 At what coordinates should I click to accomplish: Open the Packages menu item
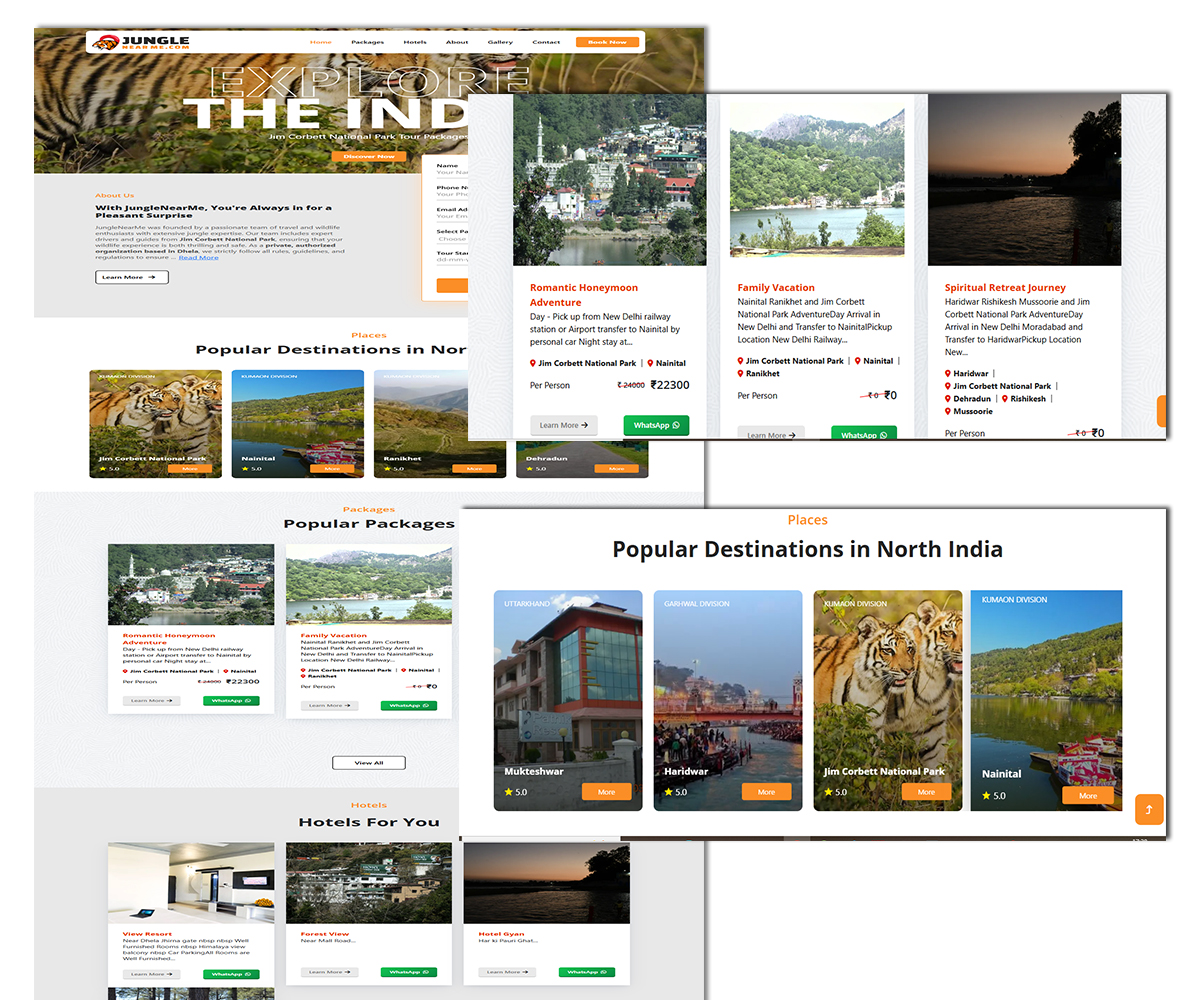tap(367, 42)
